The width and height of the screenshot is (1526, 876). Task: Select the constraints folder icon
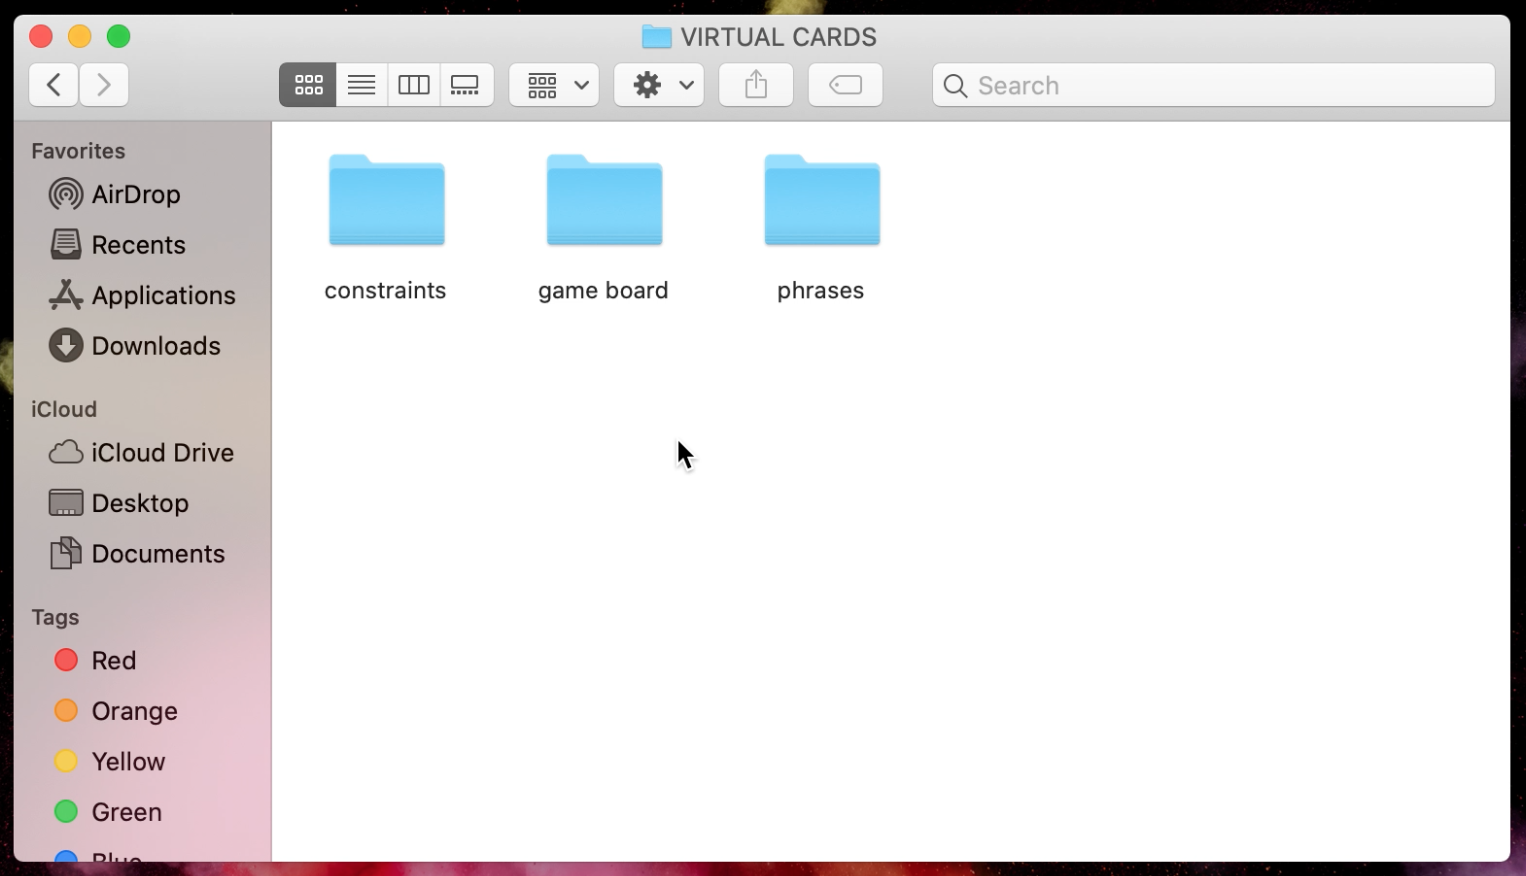tap(387, 200)
